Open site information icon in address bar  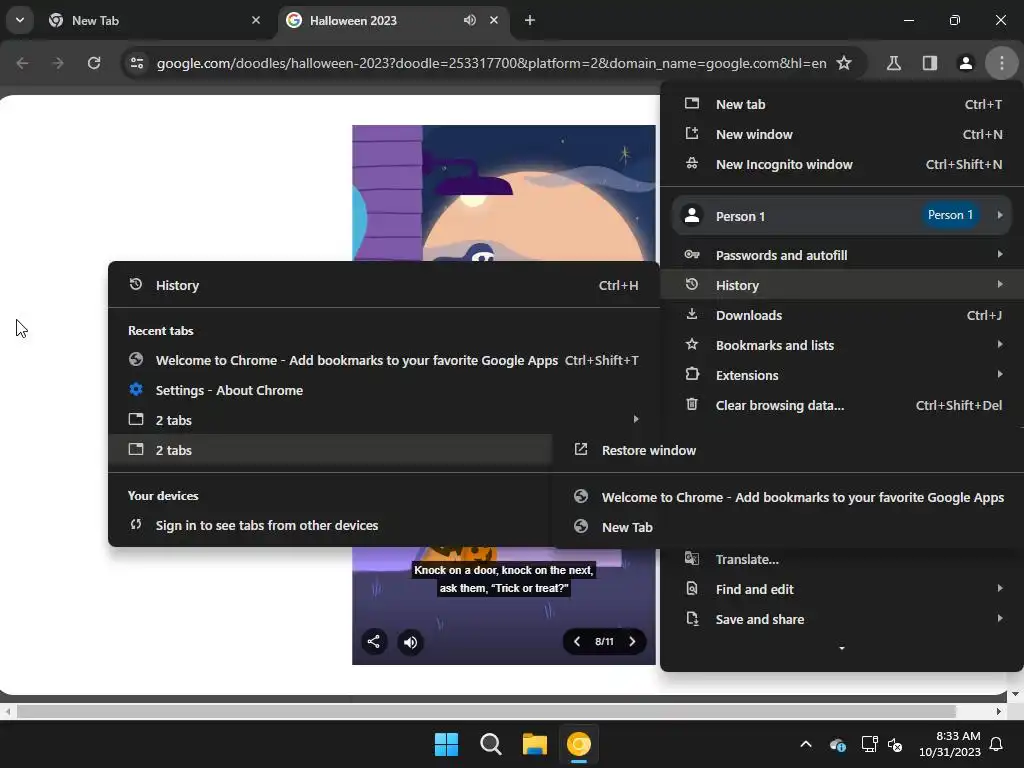pos(136,63)
